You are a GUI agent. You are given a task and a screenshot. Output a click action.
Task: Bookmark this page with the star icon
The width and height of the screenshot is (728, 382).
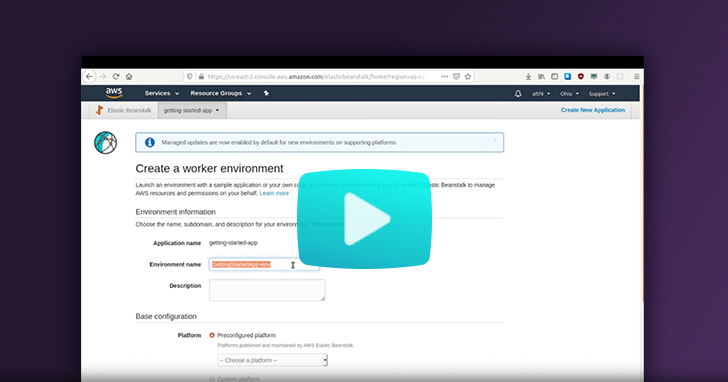(x=468, y=77)
